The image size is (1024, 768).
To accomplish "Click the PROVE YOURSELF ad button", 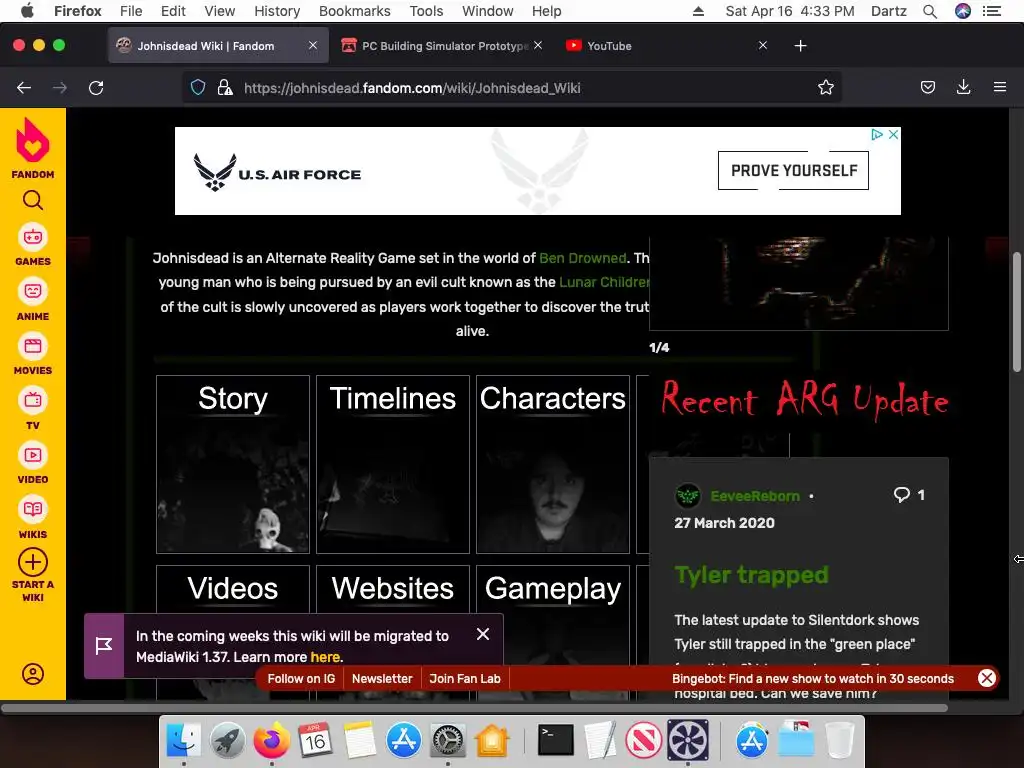I will tap(793, 170).
